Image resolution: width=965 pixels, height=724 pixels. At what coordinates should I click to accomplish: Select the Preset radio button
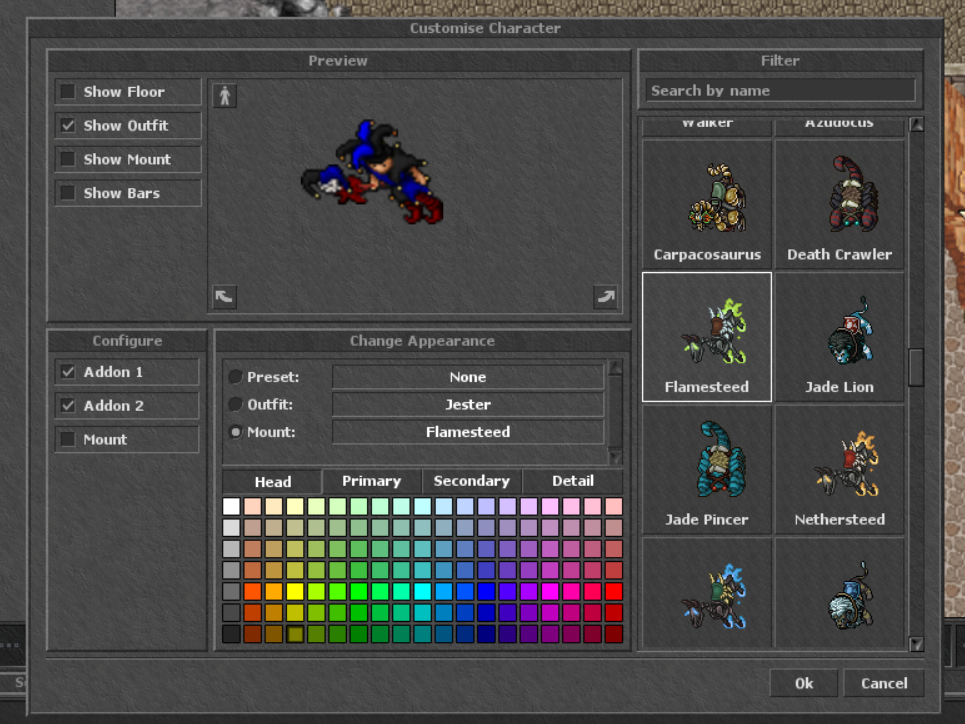pos(235,377)
